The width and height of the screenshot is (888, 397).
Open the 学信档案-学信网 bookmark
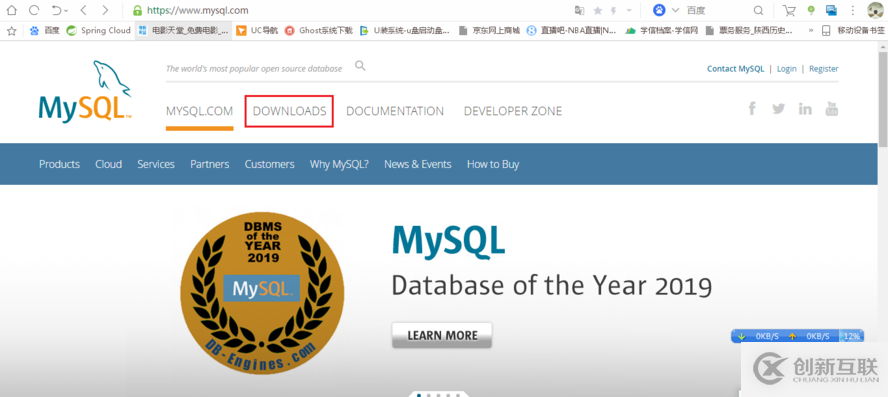coord(661,31)
